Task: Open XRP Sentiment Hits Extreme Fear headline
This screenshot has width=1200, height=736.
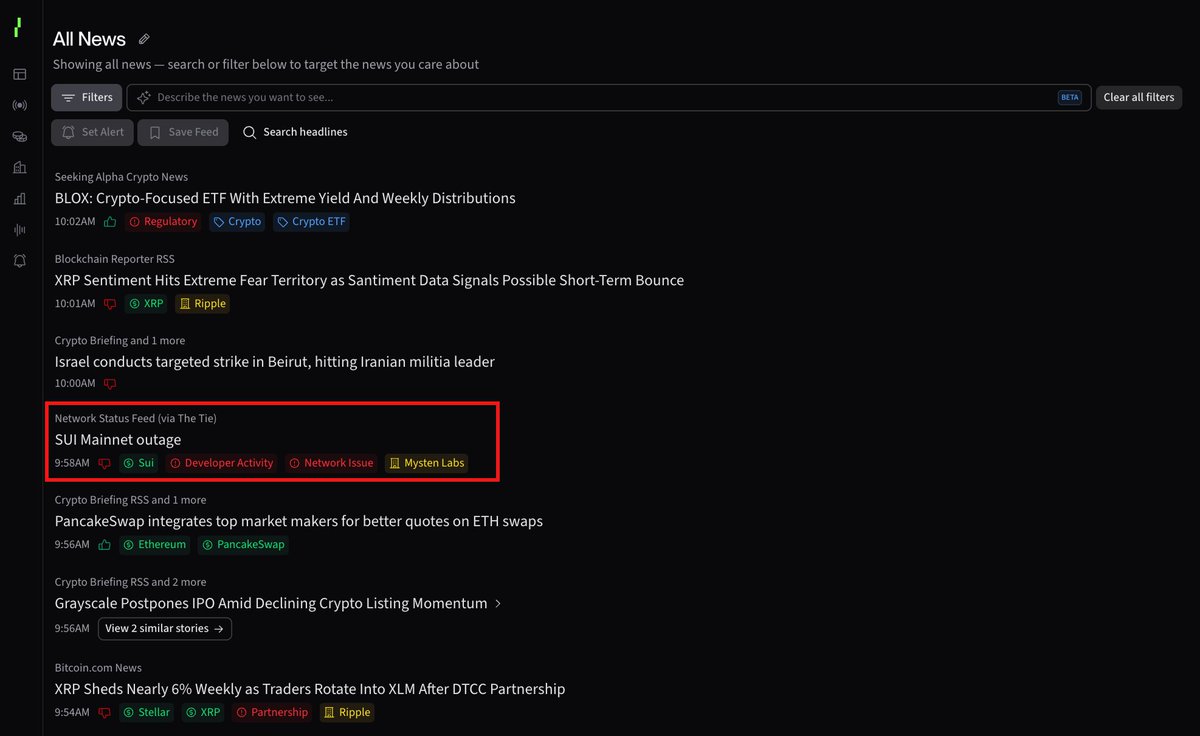Action: tap(369, 280)
